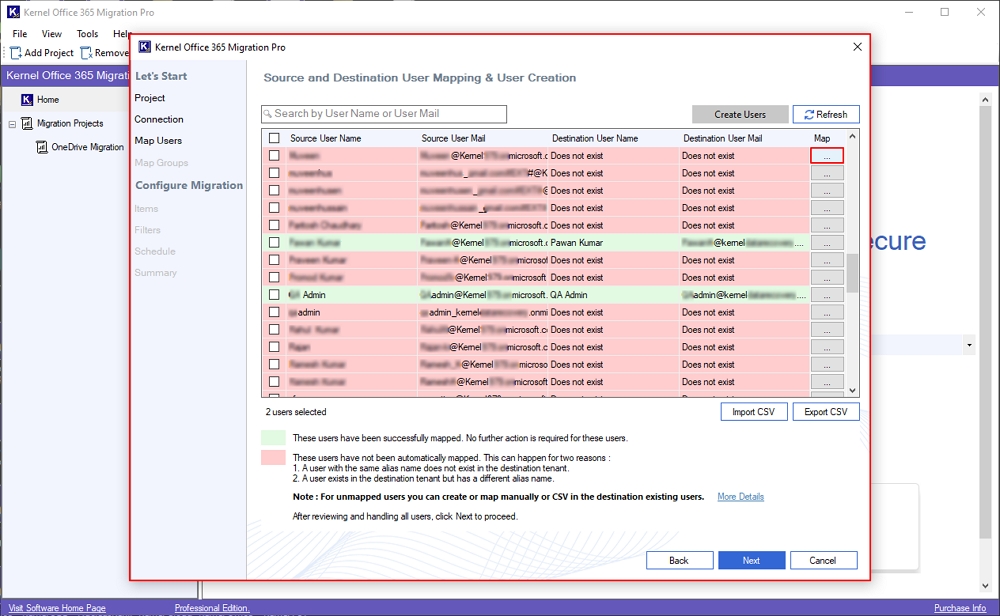Click the Refresh button icon
Image resolution: width=1000 pixels, height=616 pixels.
pyautogui.click(x=809, y=115)
